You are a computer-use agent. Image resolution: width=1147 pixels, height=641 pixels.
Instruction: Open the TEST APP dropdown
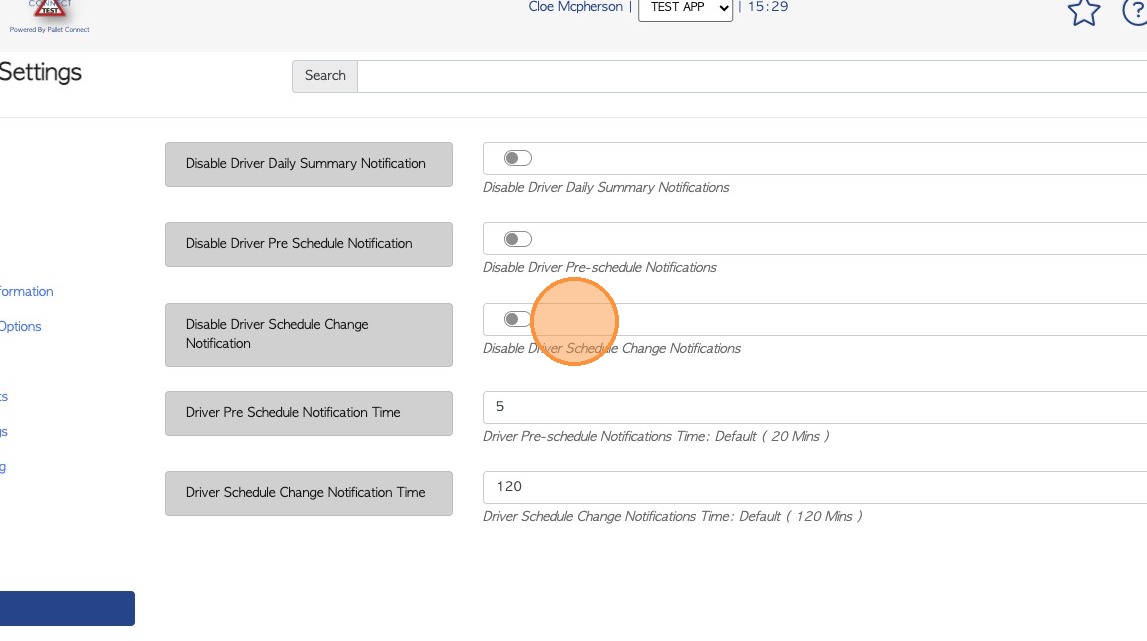pyautogui.click(x=685, y=7)
